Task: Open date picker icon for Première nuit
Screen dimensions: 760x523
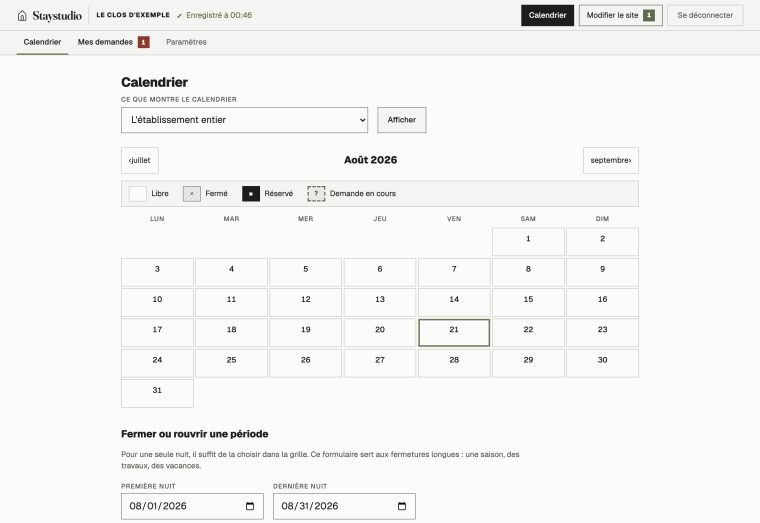Action: [x=250, y=506]
